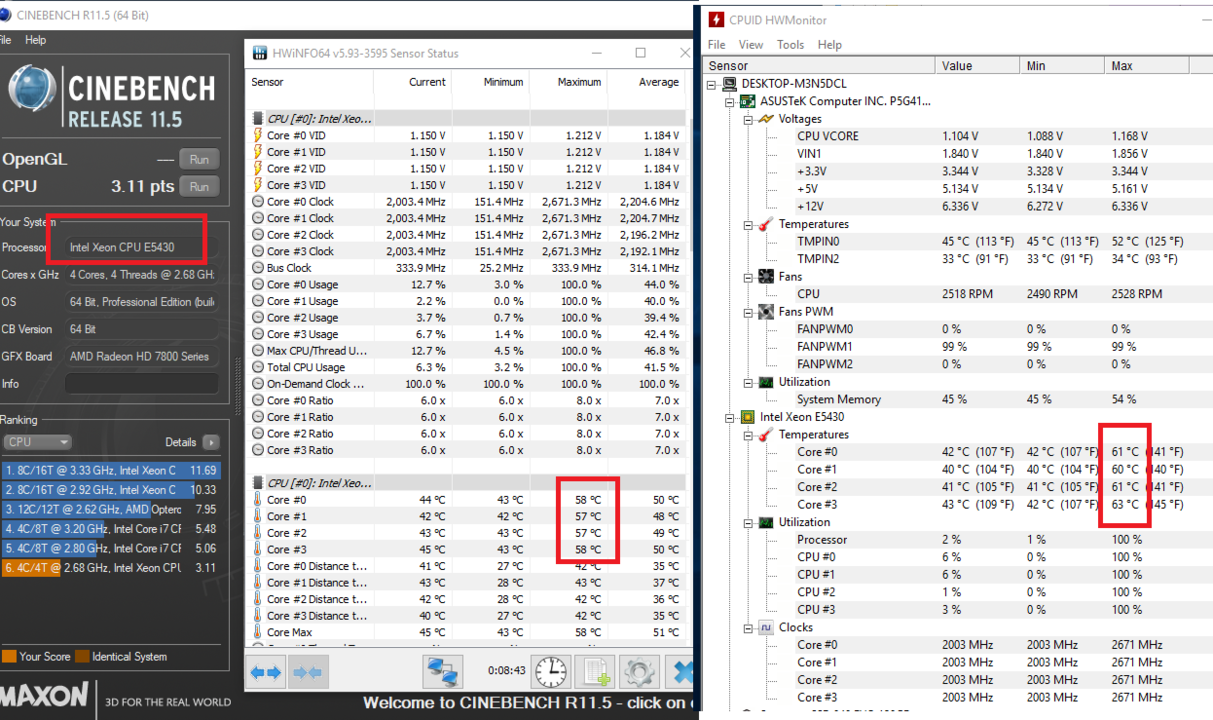Open the File menu in HWMonitor
This screenshot has height=720, width=1213.
(x=716, y=44)
